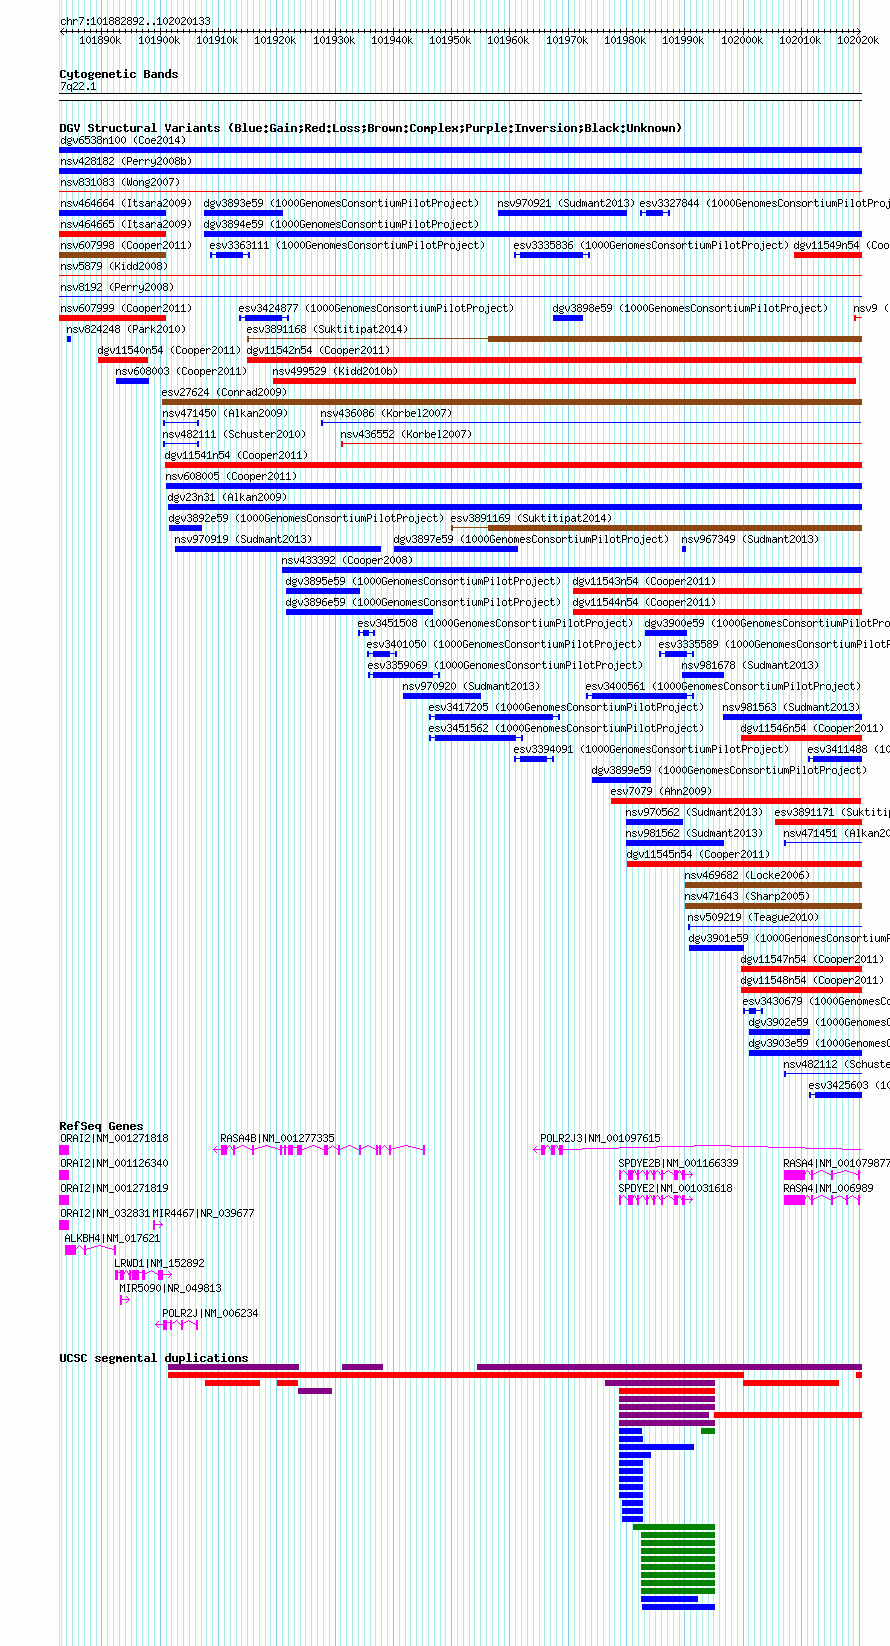Open nsv499529 (Kidd2010b) variant
Screen dimensions: 890x1646
tap(335, 371)
